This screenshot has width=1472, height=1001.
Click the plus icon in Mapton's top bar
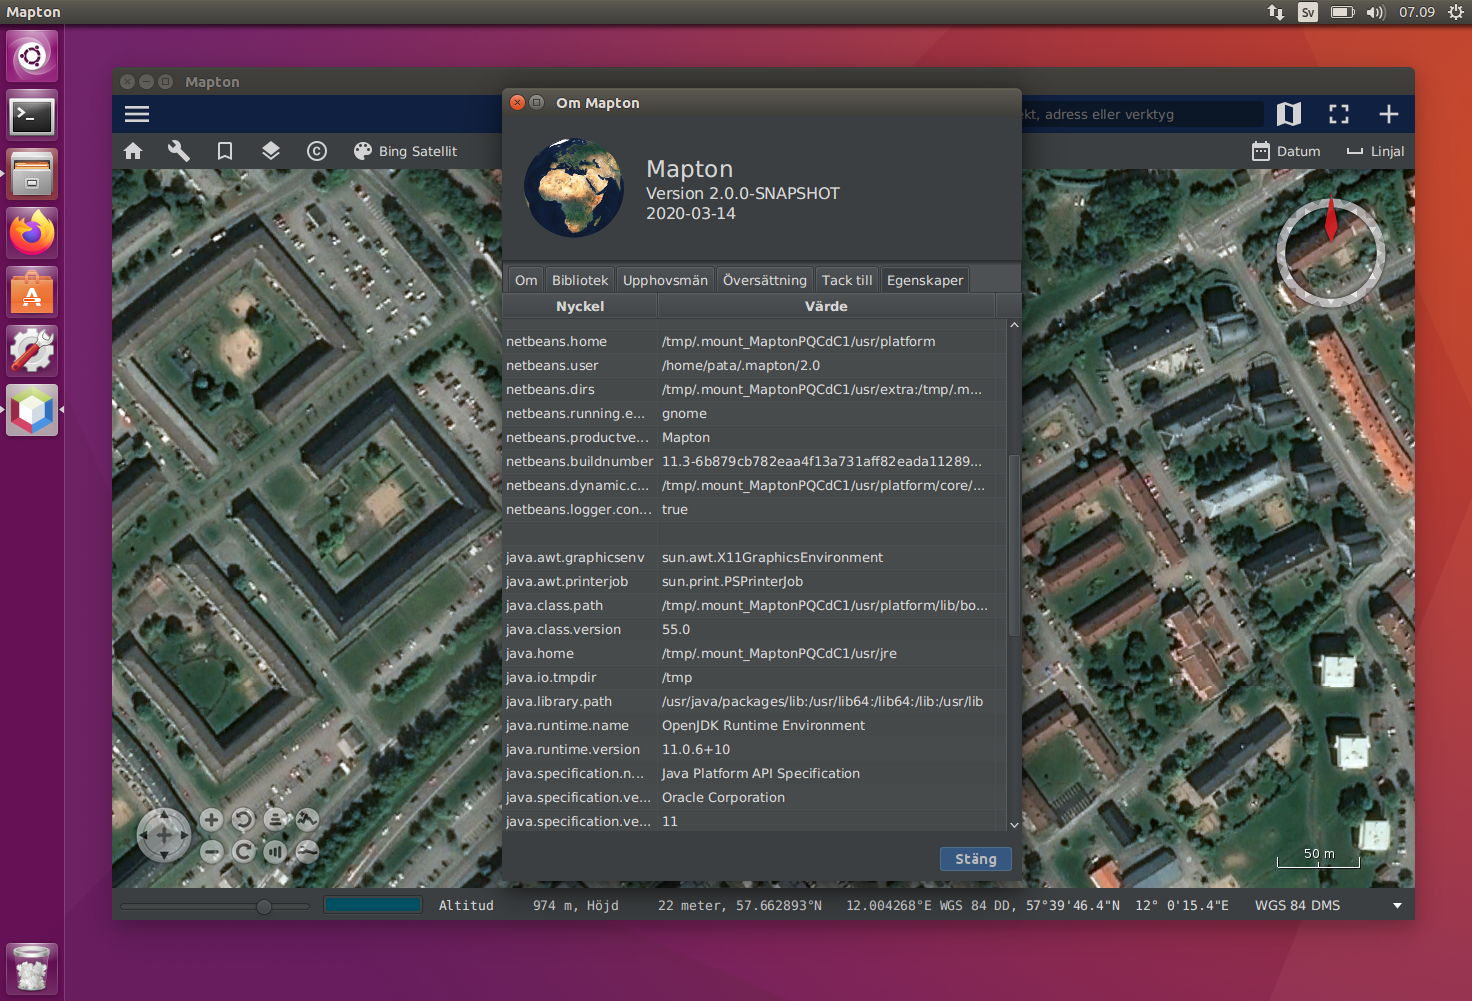pyautogui.click(x=1389, y=114)
